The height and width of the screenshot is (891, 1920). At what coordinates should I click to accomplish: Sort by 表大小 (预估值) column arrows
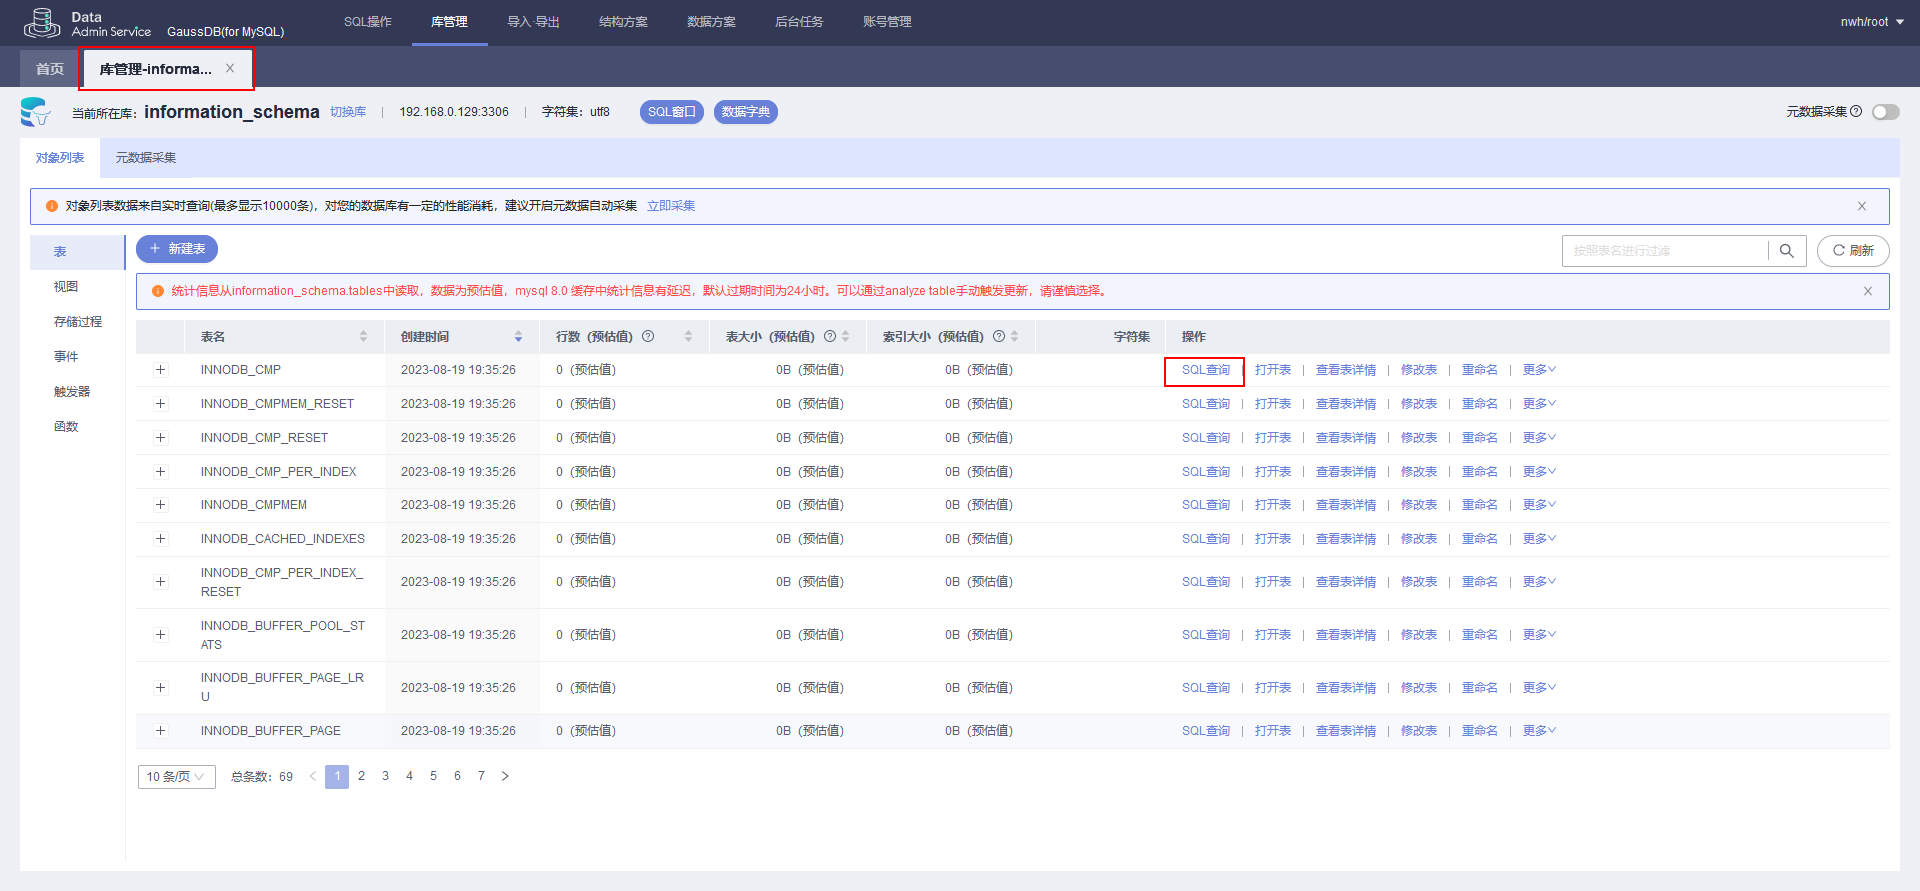[846, 337]
